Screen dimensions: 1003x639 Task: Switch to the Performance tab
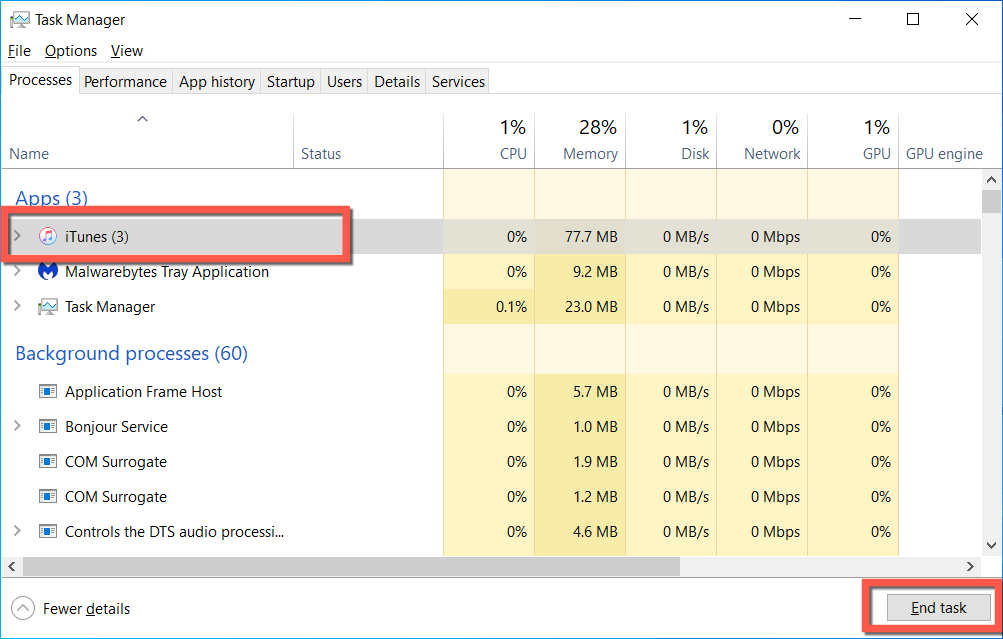[125, 82]
